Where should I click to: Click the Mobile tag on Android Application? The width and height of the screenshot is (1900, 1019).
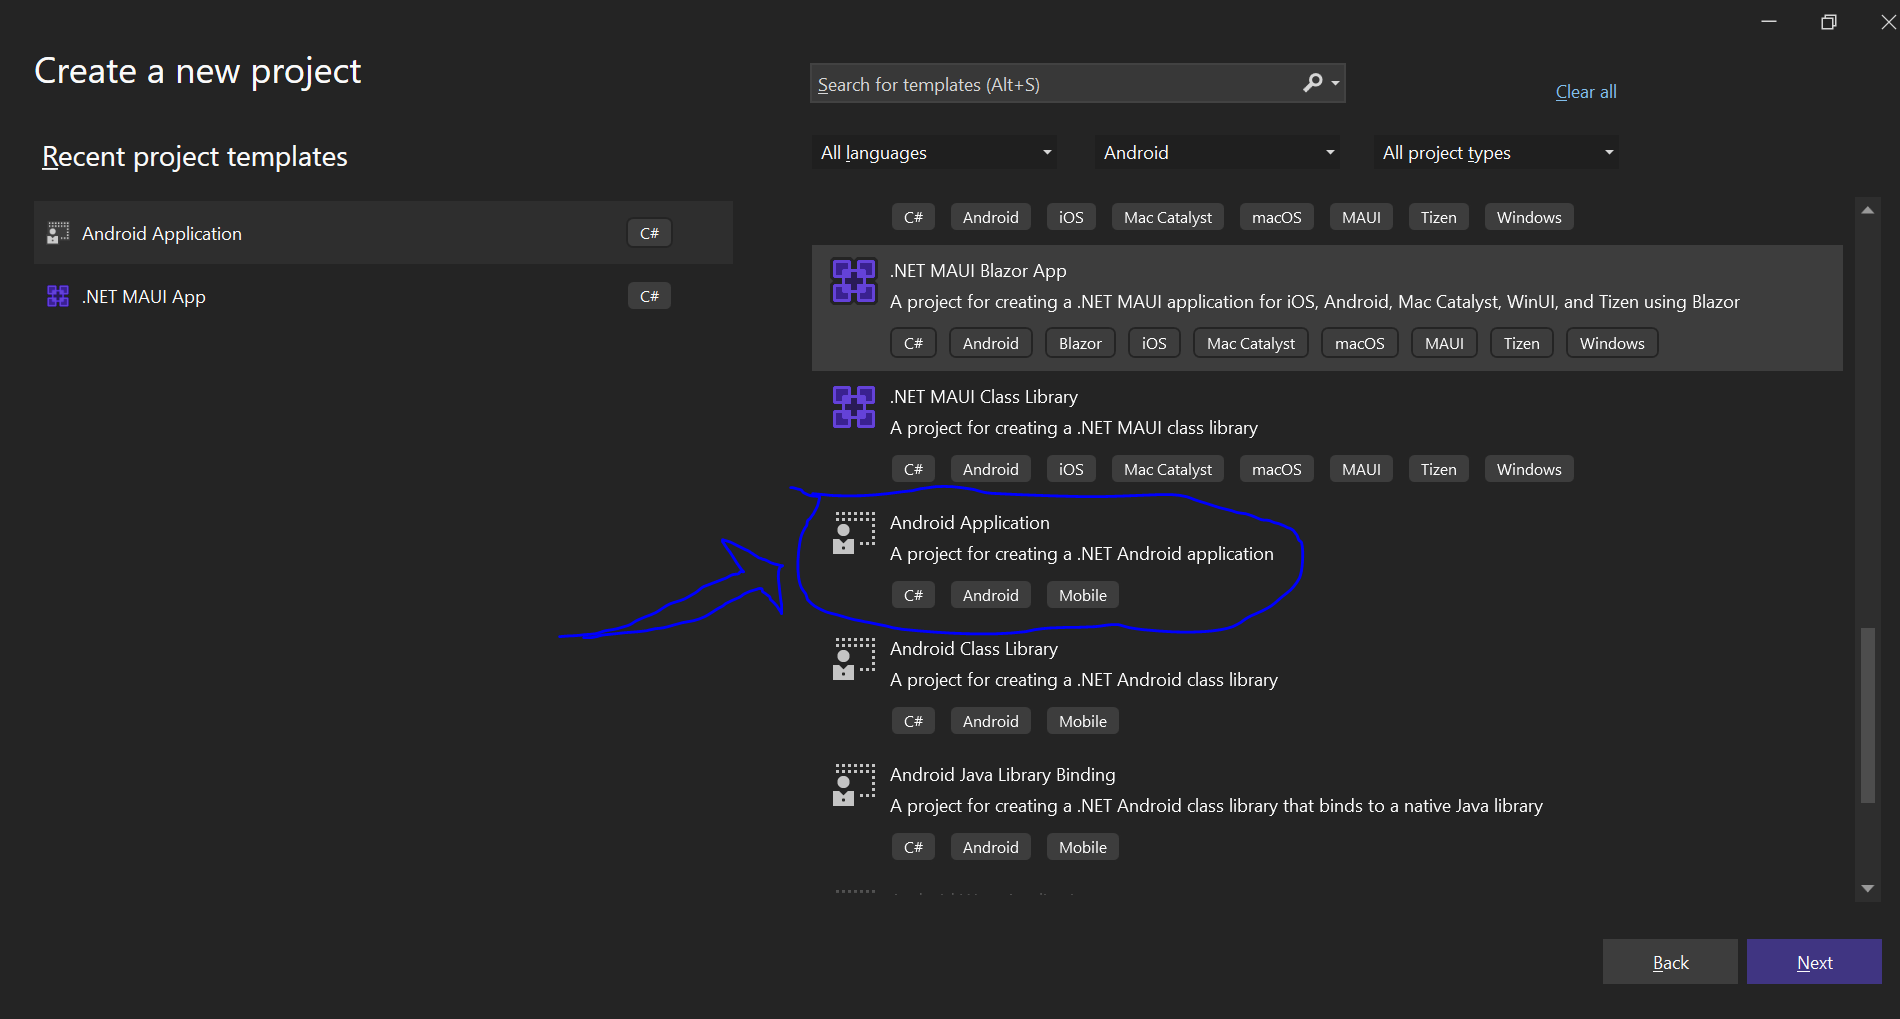pos(1081,594)
